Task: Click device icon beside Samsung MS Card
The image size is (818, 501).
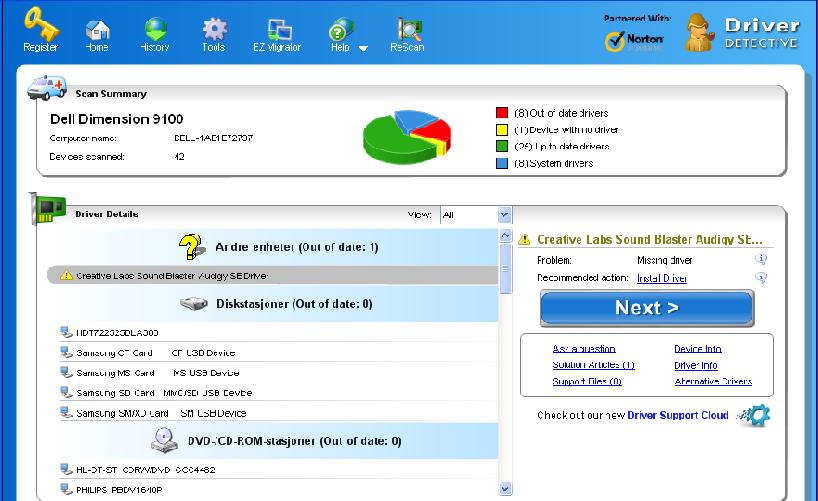Action: [x=66, y=372]
